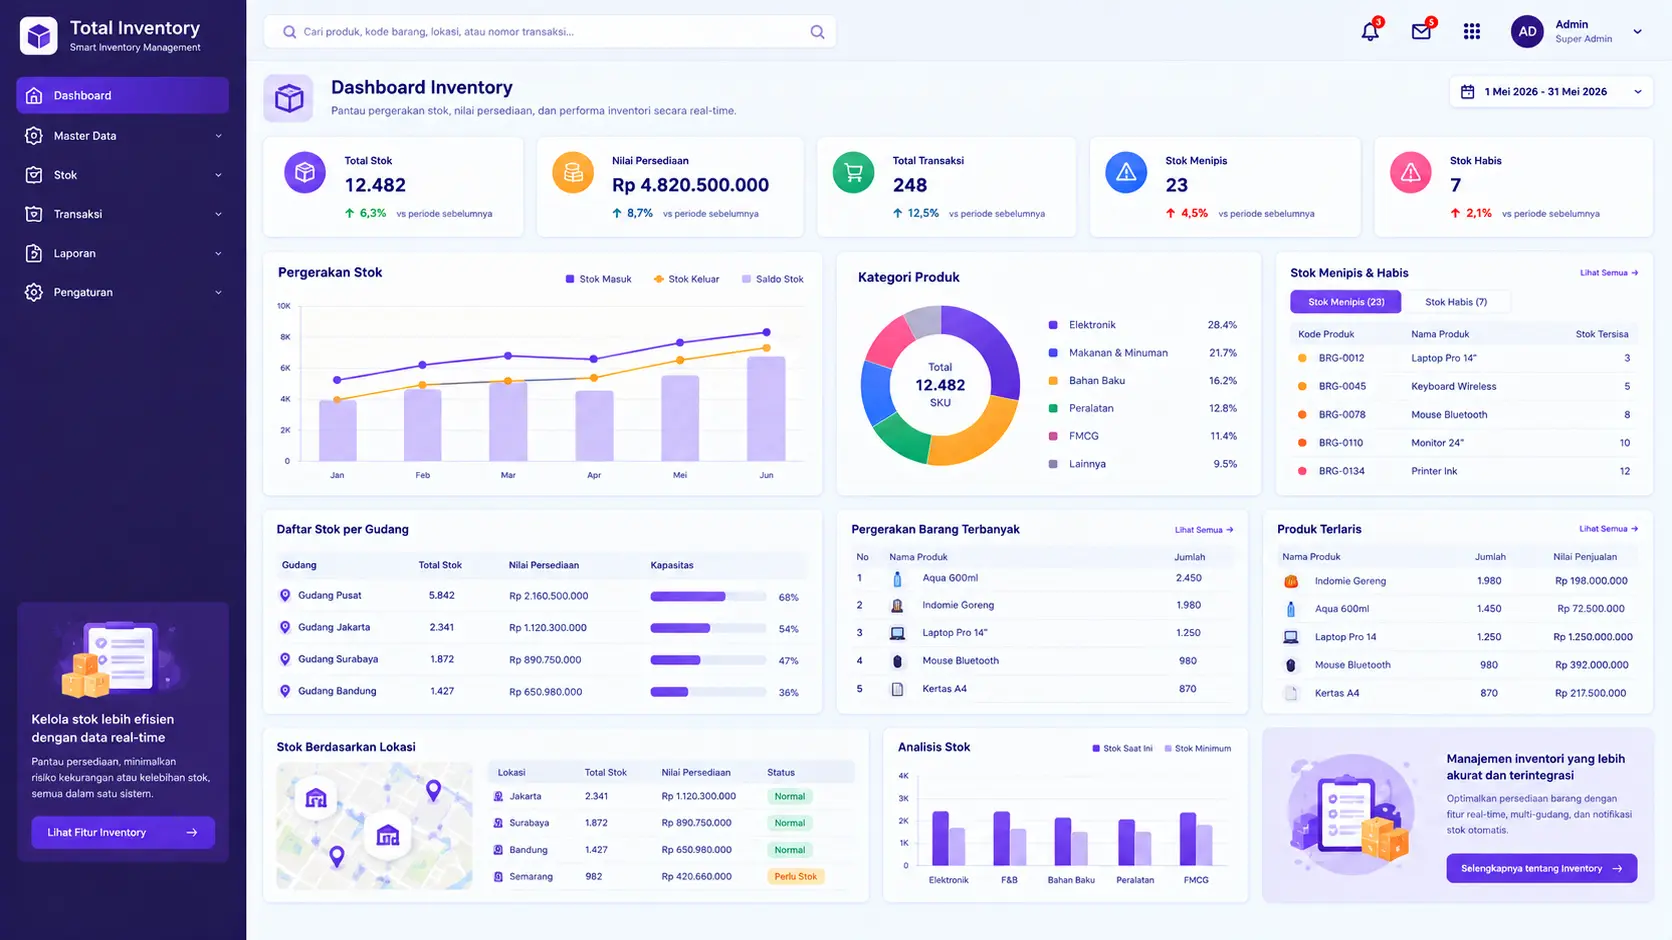This screenshot has width=1672, height=940.
Task: Toggle the Stok Saat Ini legend
Action: [x=1122, y=748]
